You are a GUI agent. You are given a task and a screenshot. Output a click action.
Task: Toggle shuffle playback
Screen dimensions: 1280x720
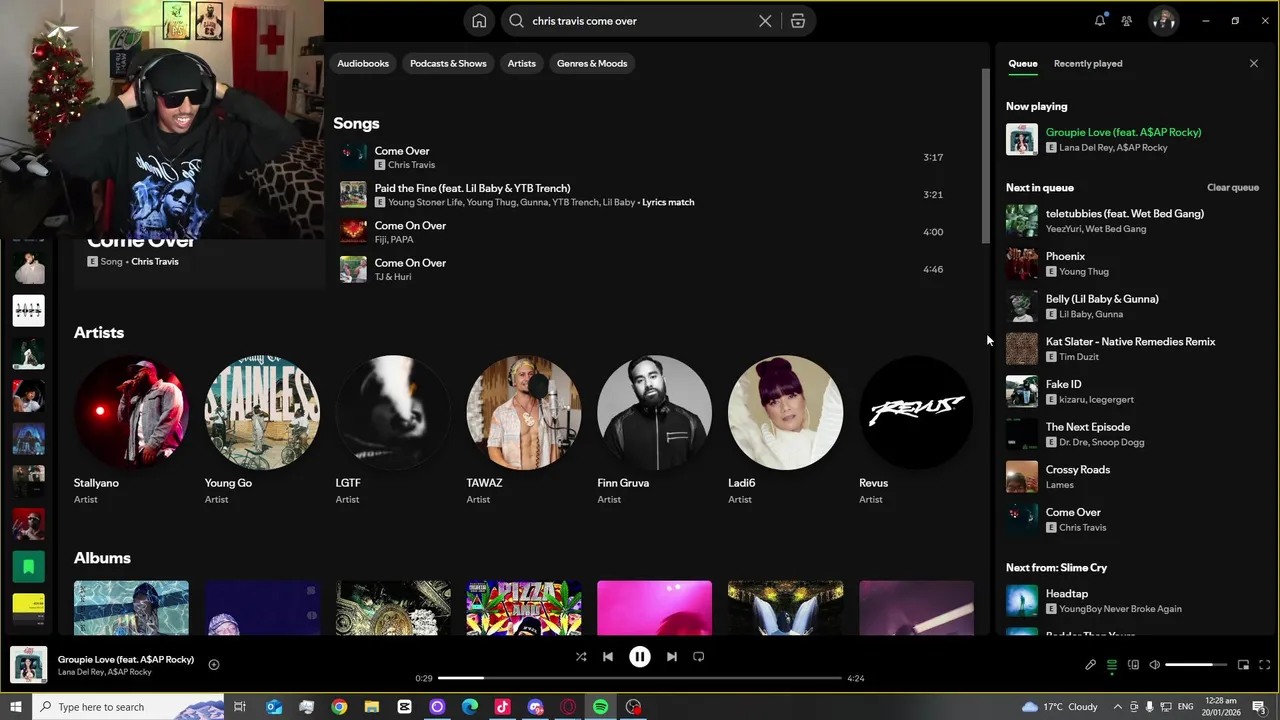point(581,657)
